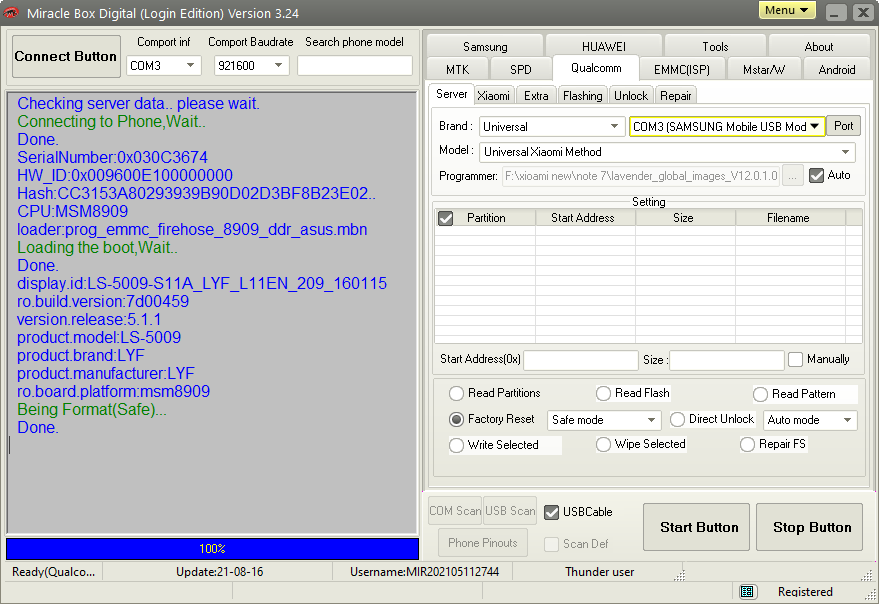Click the Programmer path field
Screen dimensions: 879x604
click(x=641, y=176)
